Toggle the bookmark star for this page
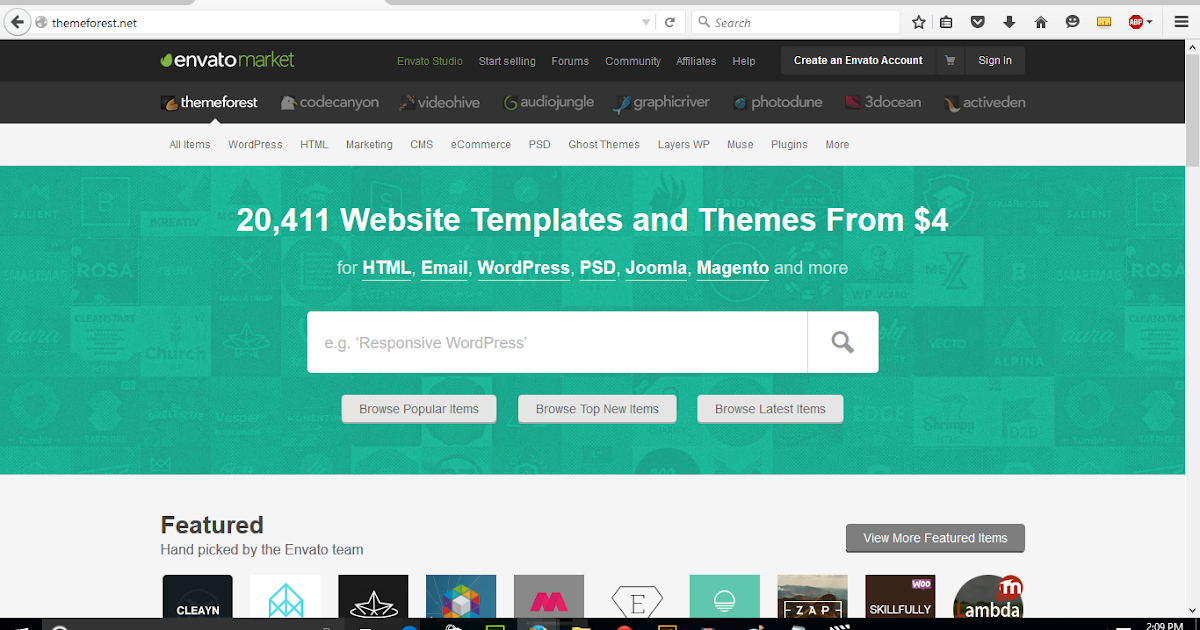Viewport: 1200px width, 630px height. (x=917, y=22)
